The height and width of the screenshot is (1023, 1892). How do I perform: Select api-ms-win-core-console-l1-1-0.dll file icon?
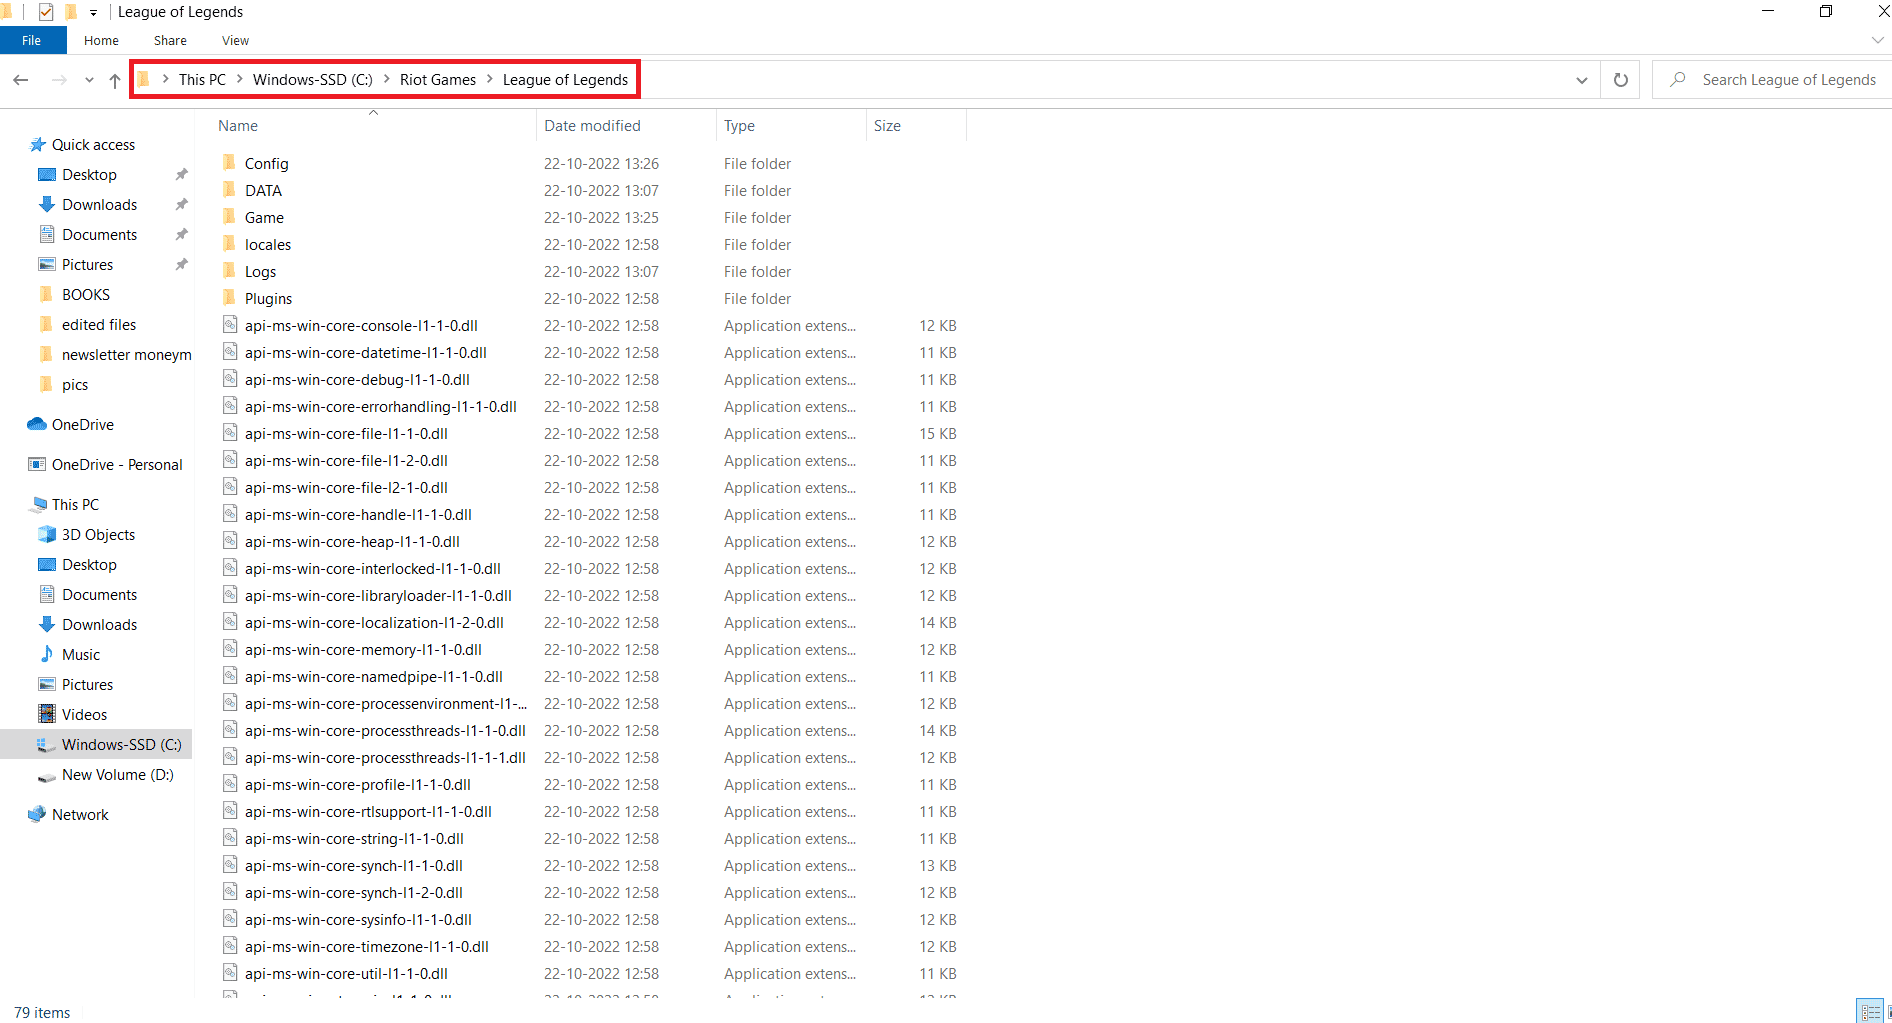pyautogui.click(x=230, y=324)
